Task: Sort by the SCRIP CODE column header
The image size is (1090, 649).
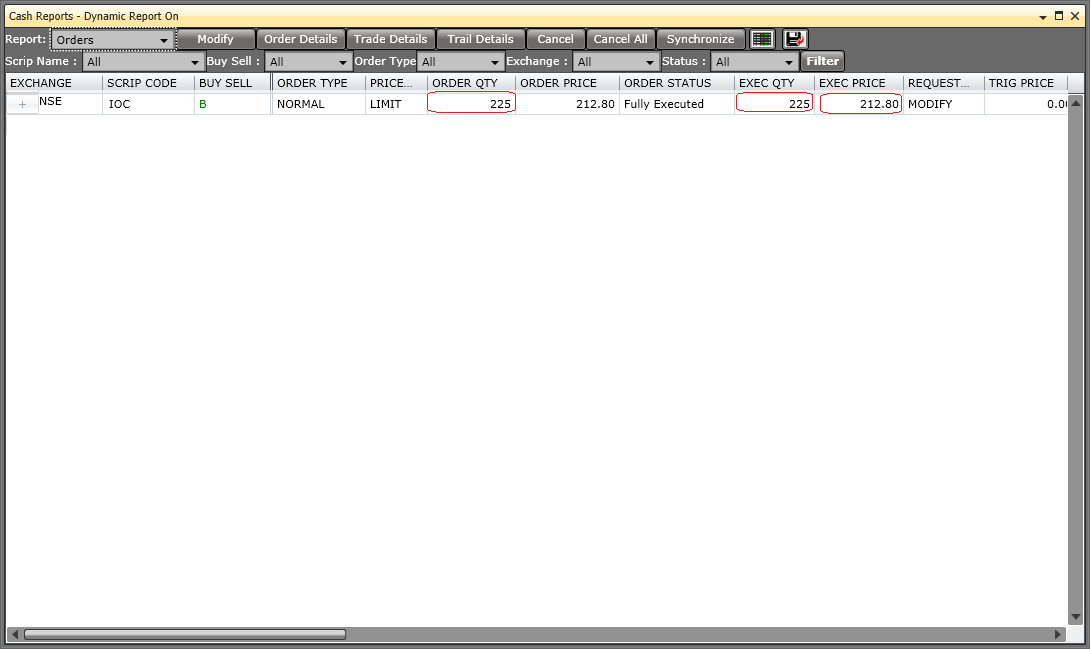Action: (148, 83)
